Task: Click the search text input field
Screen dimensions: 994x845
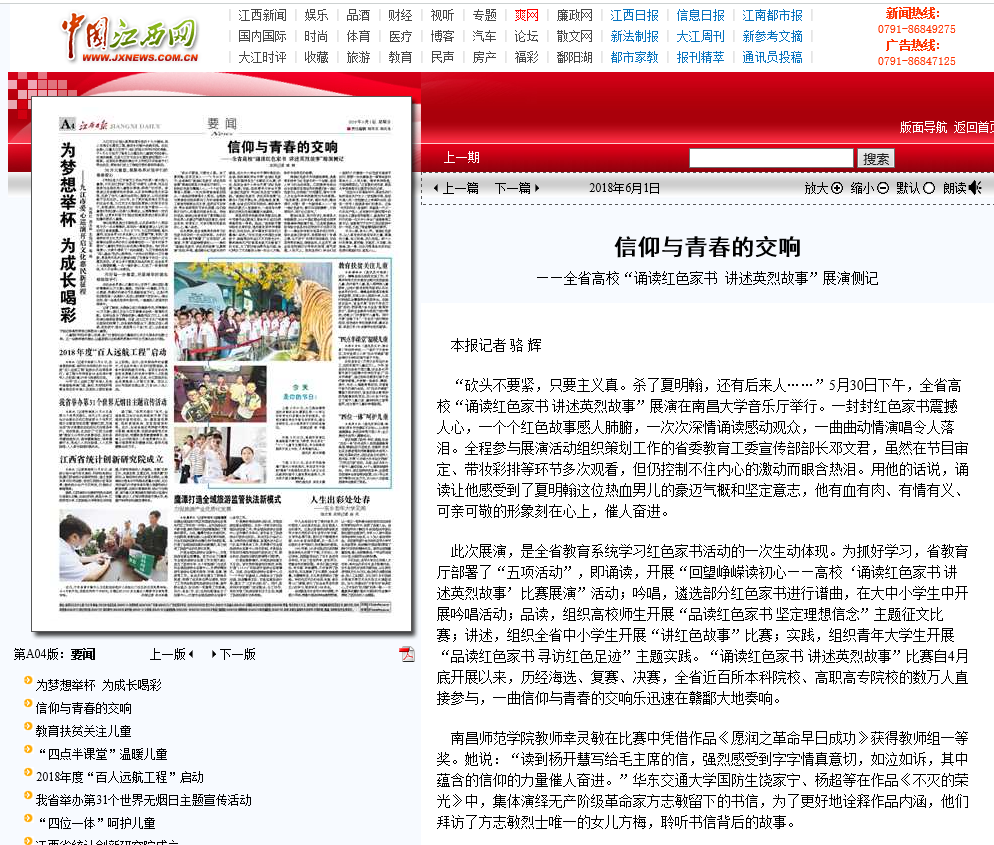Action: [x=771, y=158]
